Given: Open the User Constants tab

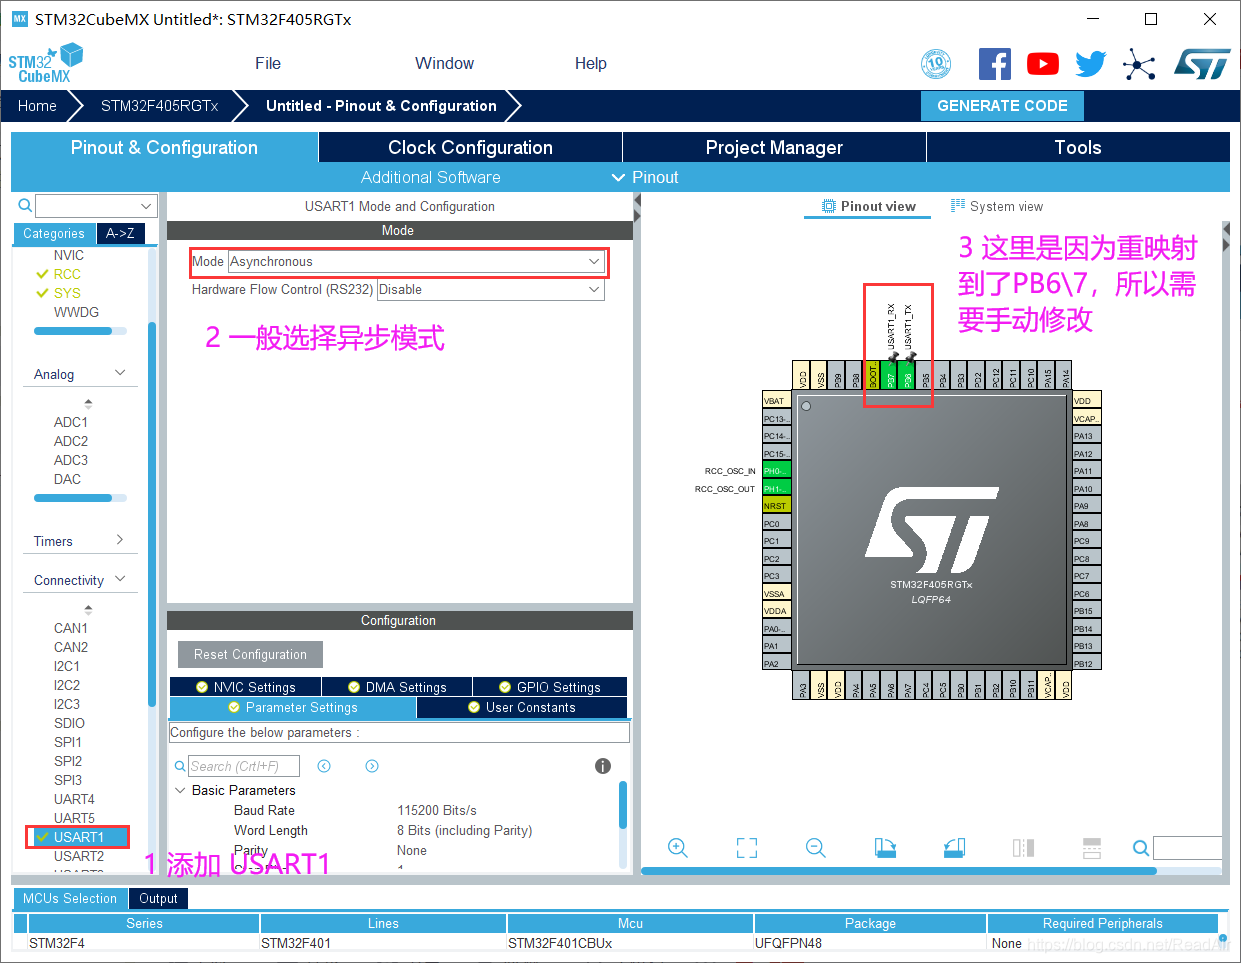Looking at the screenshot, I should pyautogui.click(x=522, y=707).
